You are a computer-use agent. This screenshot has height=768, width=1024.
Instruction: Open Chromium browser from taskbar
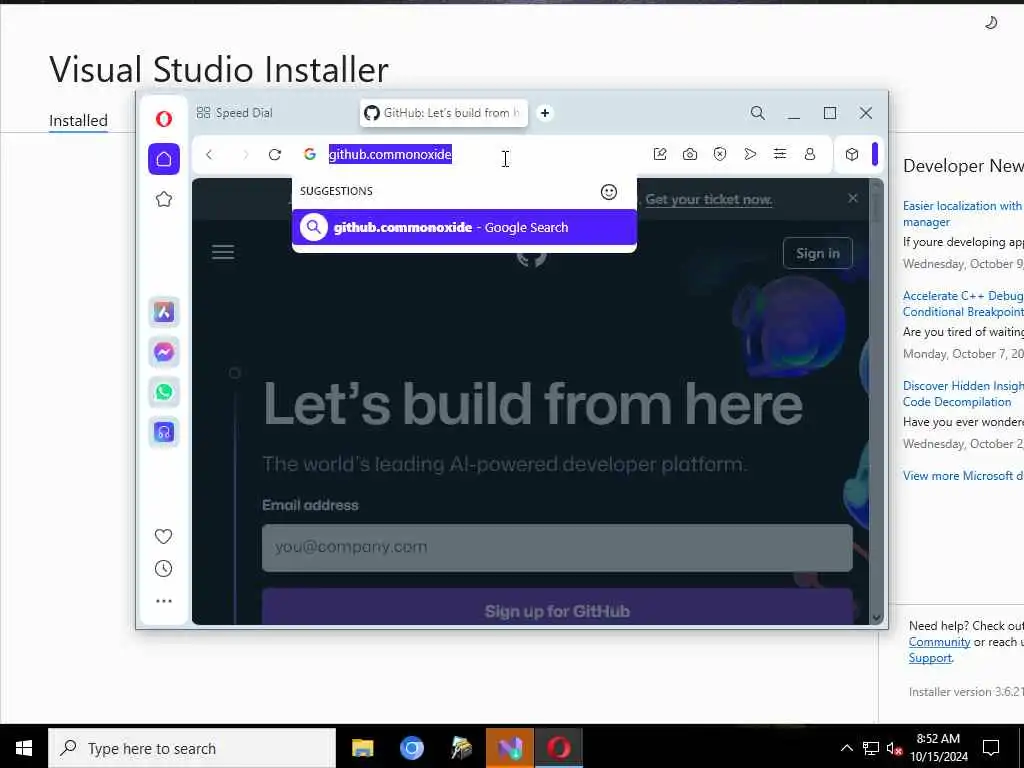(x=411, y=748)
